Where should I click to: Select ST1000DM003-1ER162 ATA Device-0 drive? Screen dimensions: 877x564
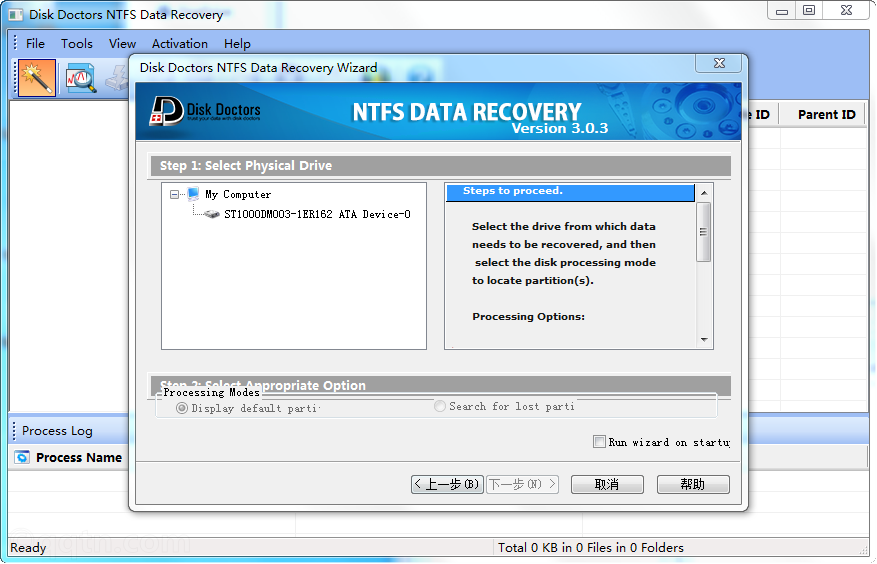coord(316,214)
